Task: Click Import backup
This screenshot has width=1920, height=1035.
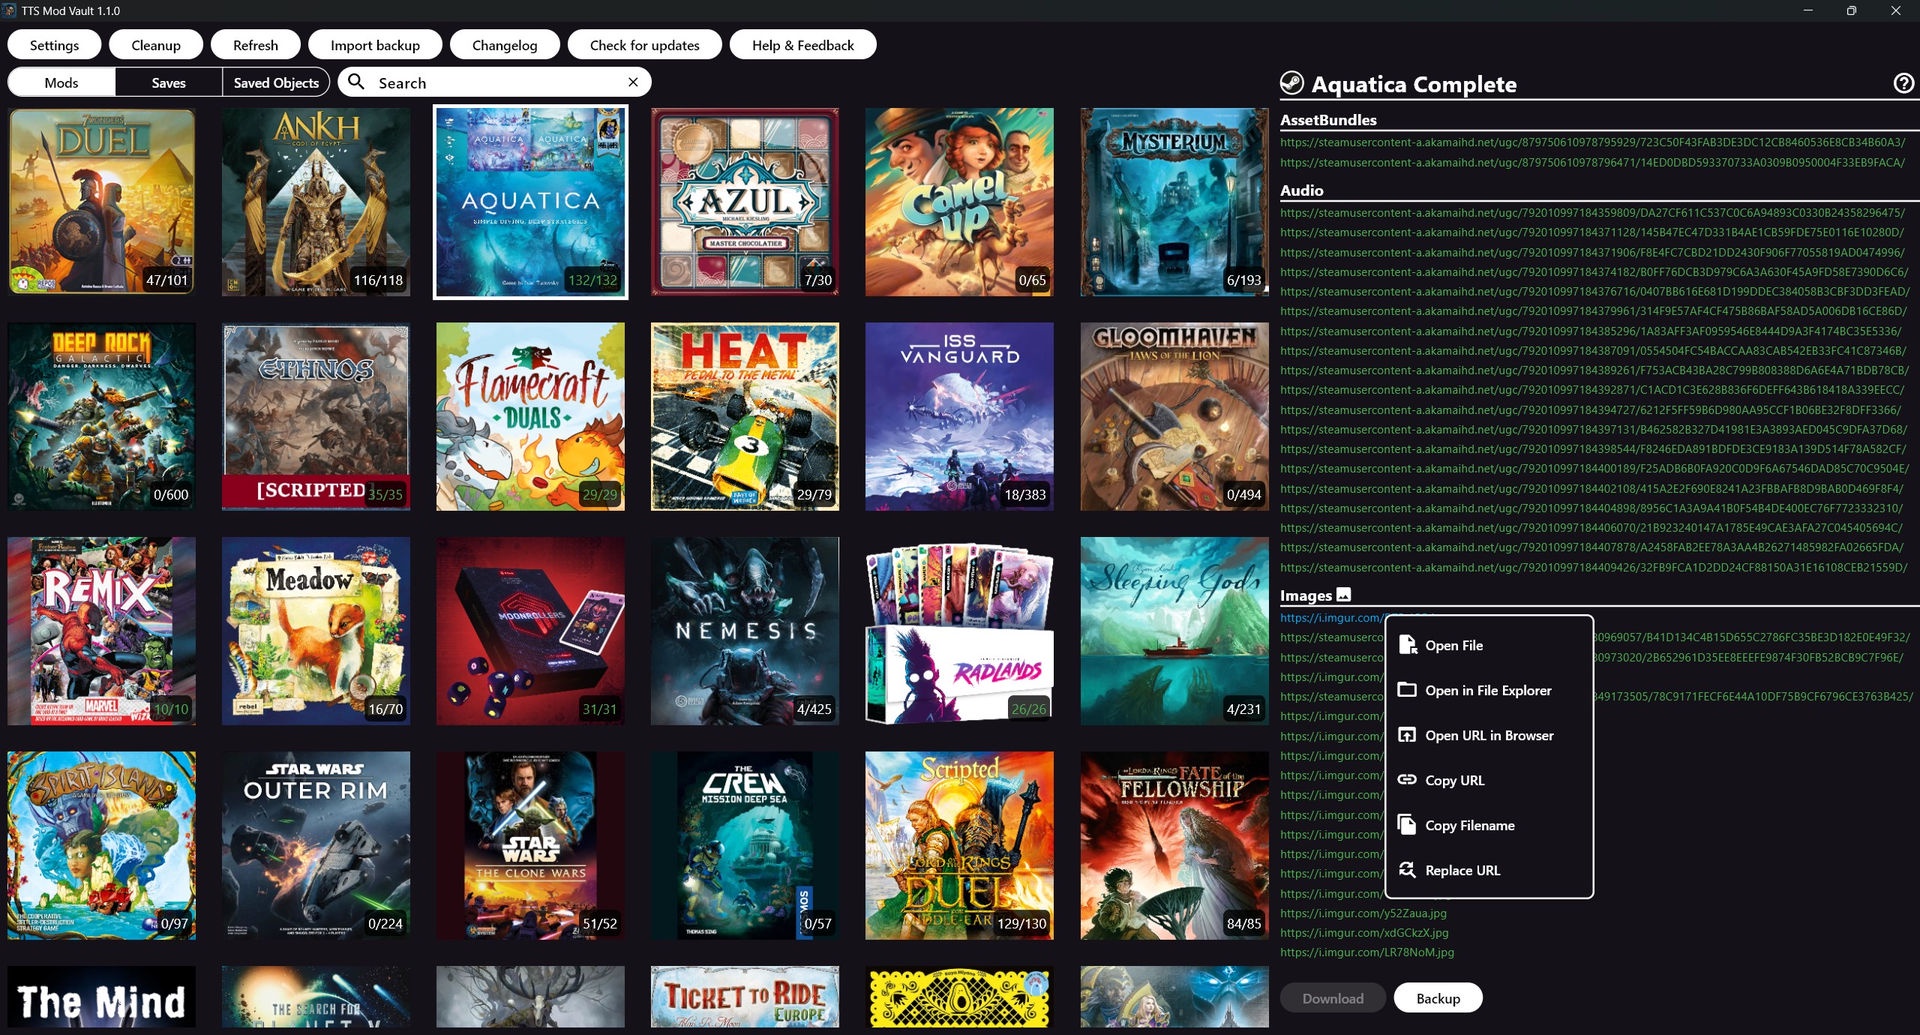Action: tap(375, 45)
